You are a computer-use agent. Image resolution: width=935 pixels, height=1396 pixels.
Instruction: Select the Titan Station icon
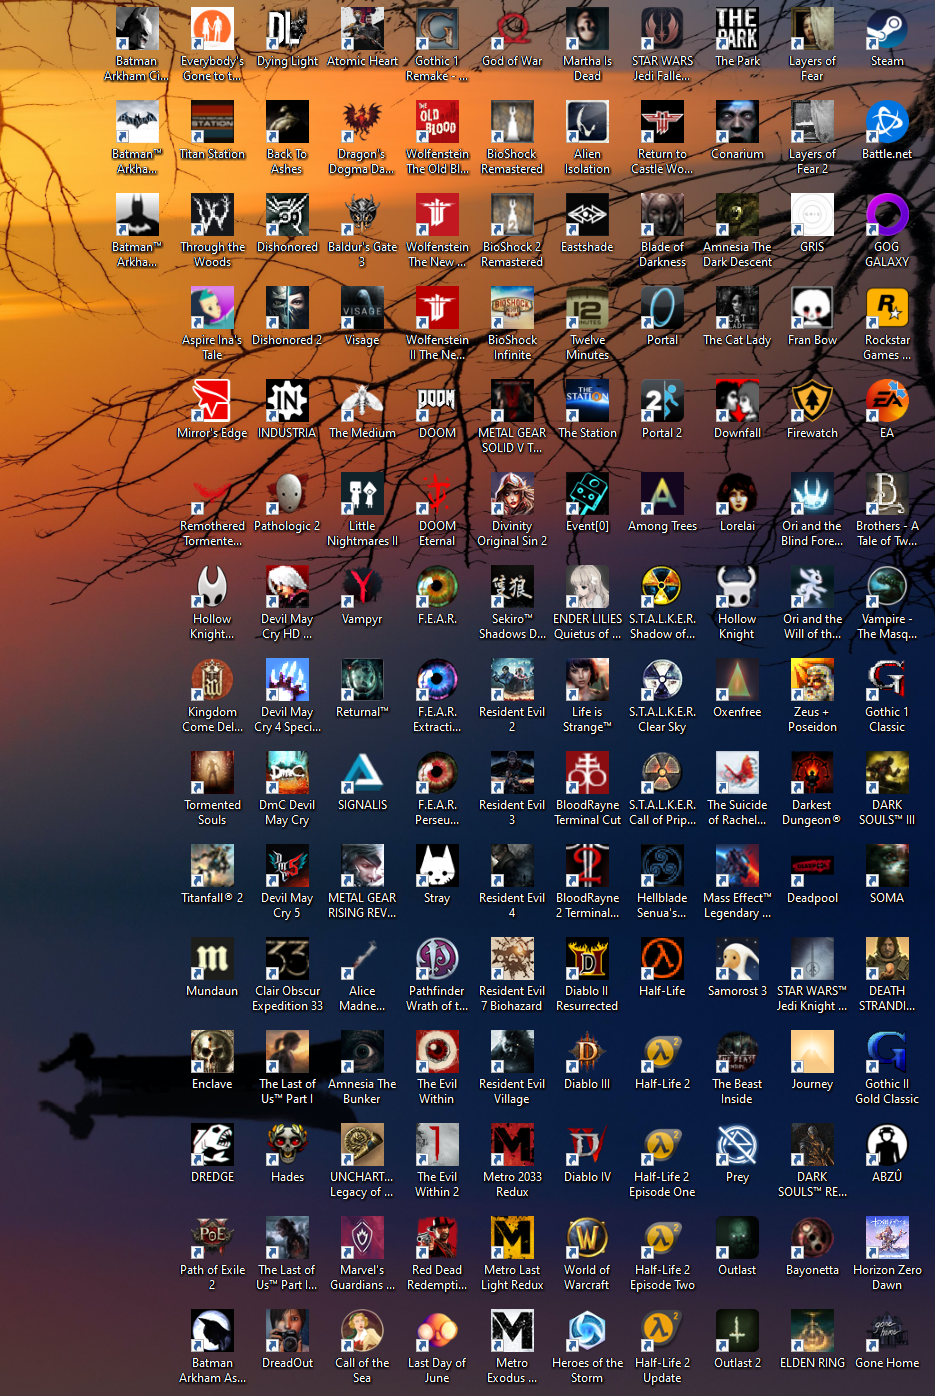(x=212, y=122)
